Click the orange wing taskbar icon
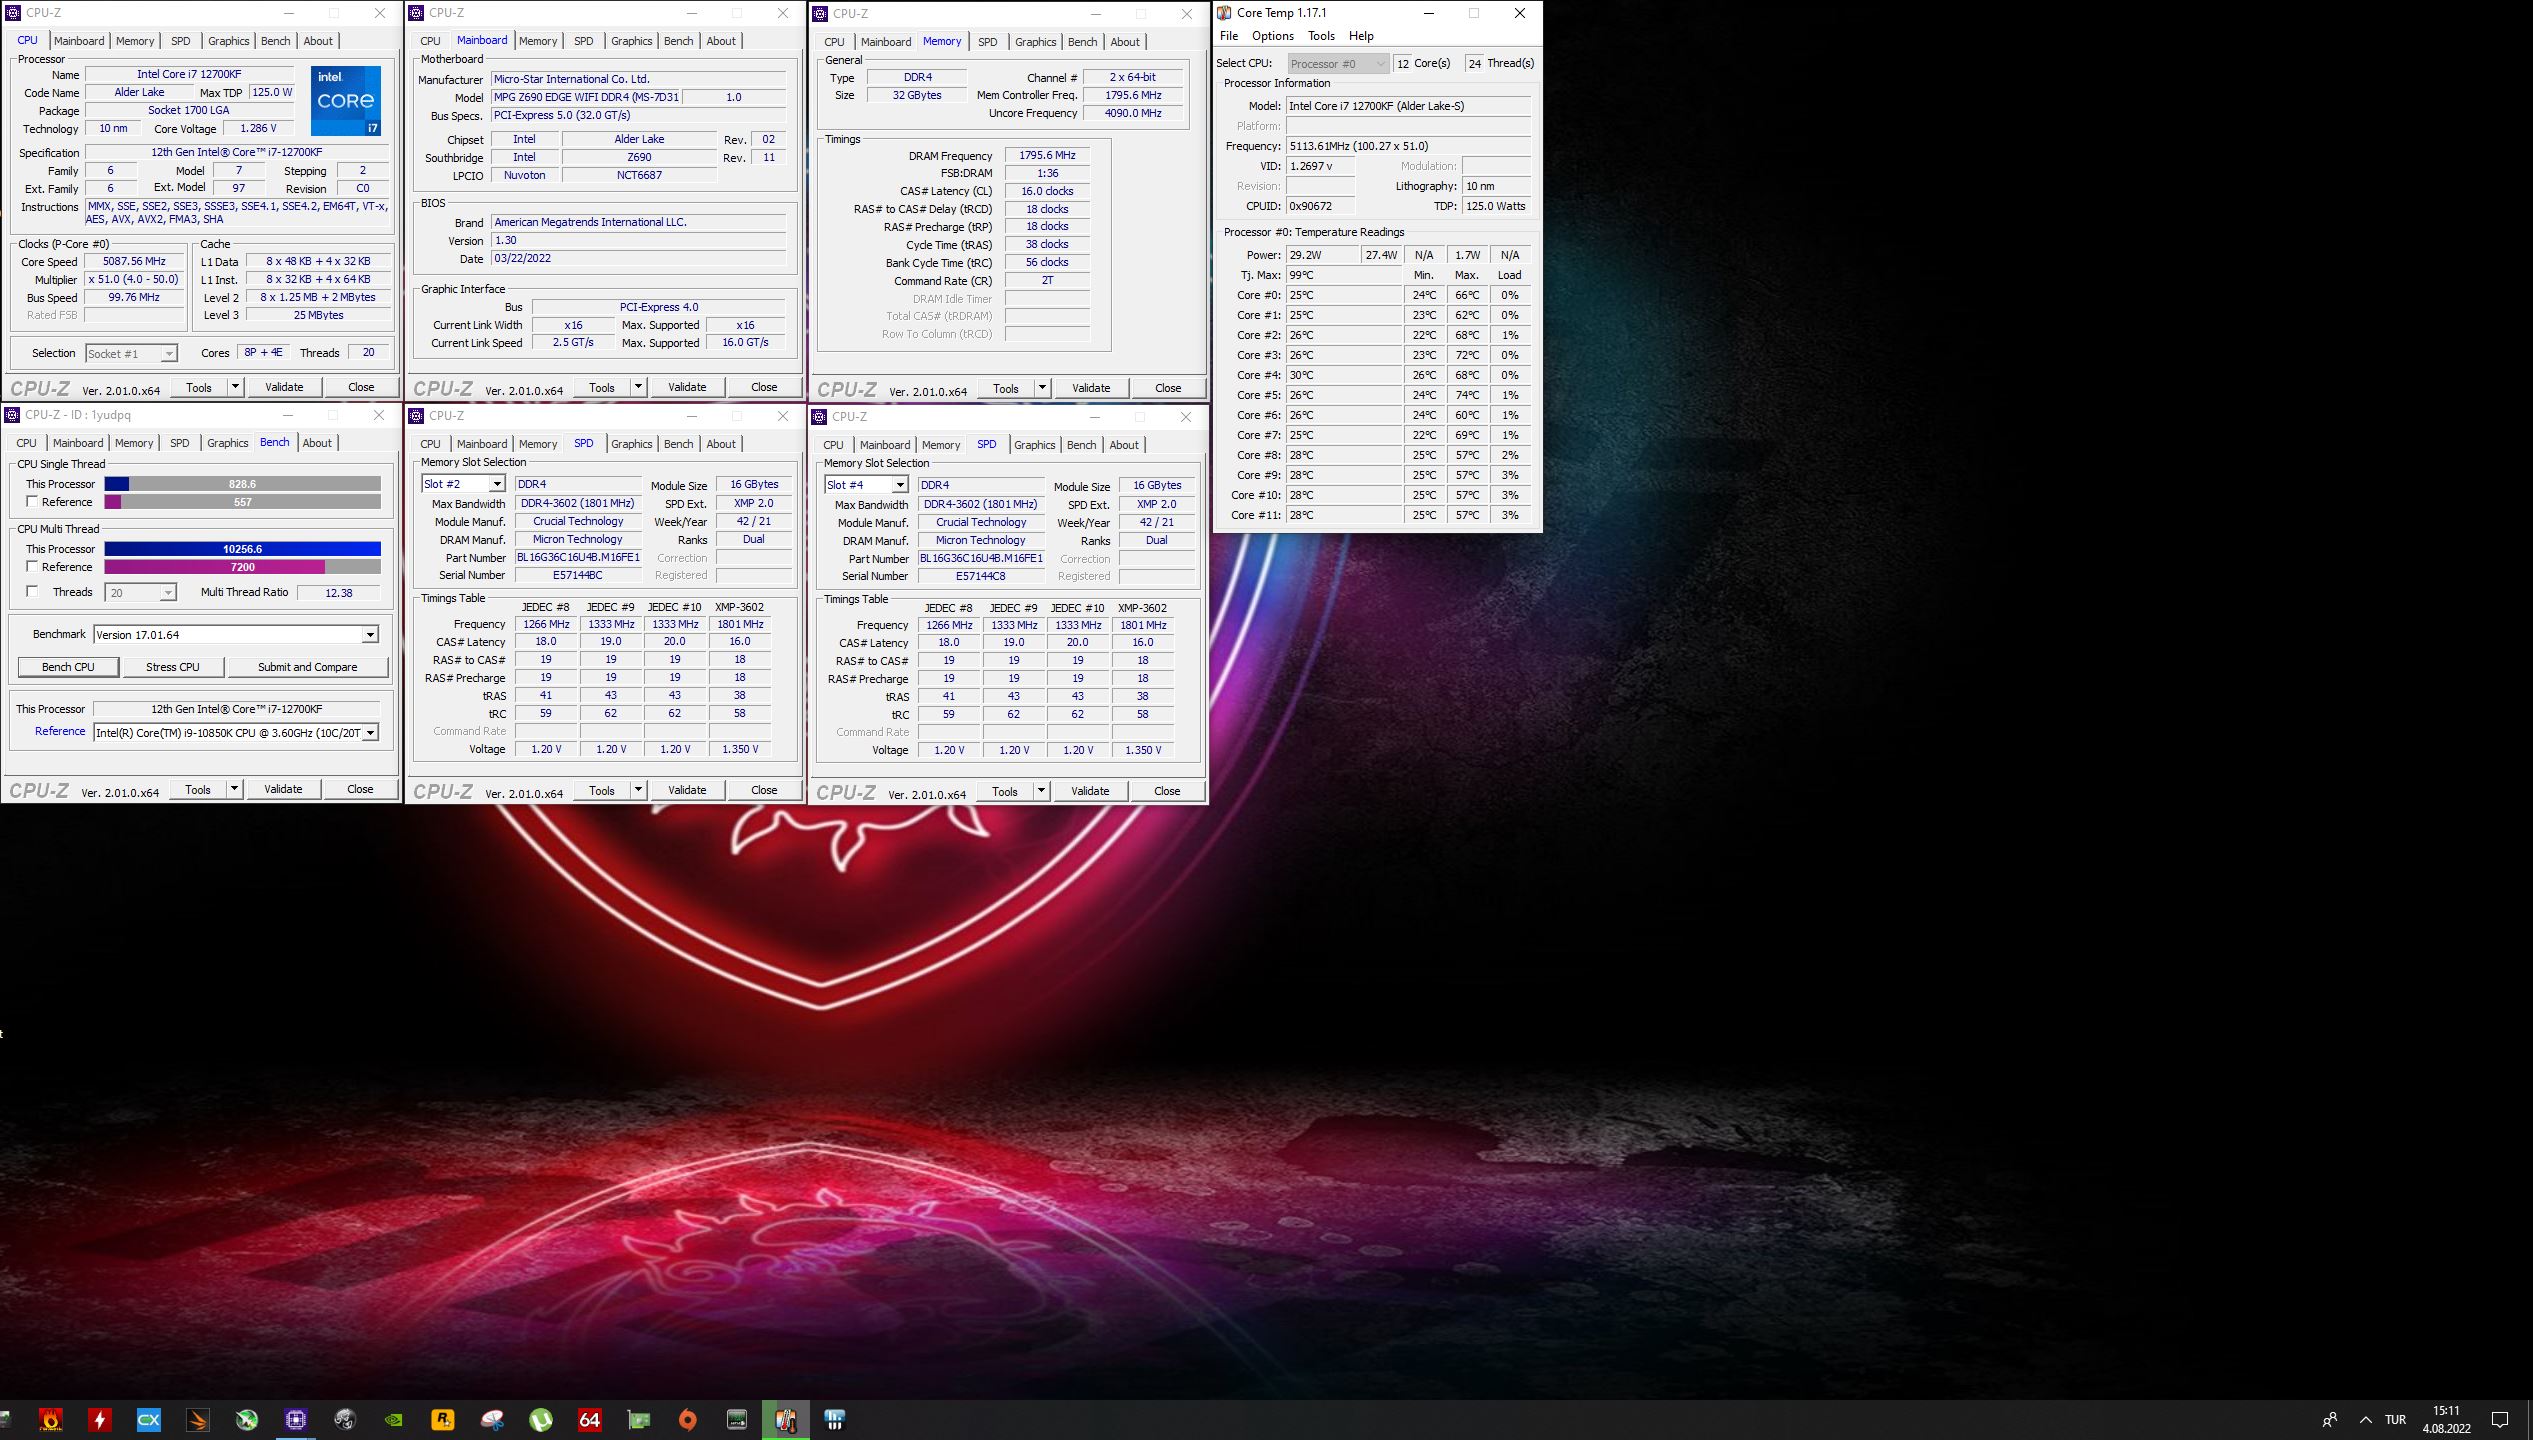Image resolution: width=2533 pixels, height=1440 pixels. (x=198, y=1419)
